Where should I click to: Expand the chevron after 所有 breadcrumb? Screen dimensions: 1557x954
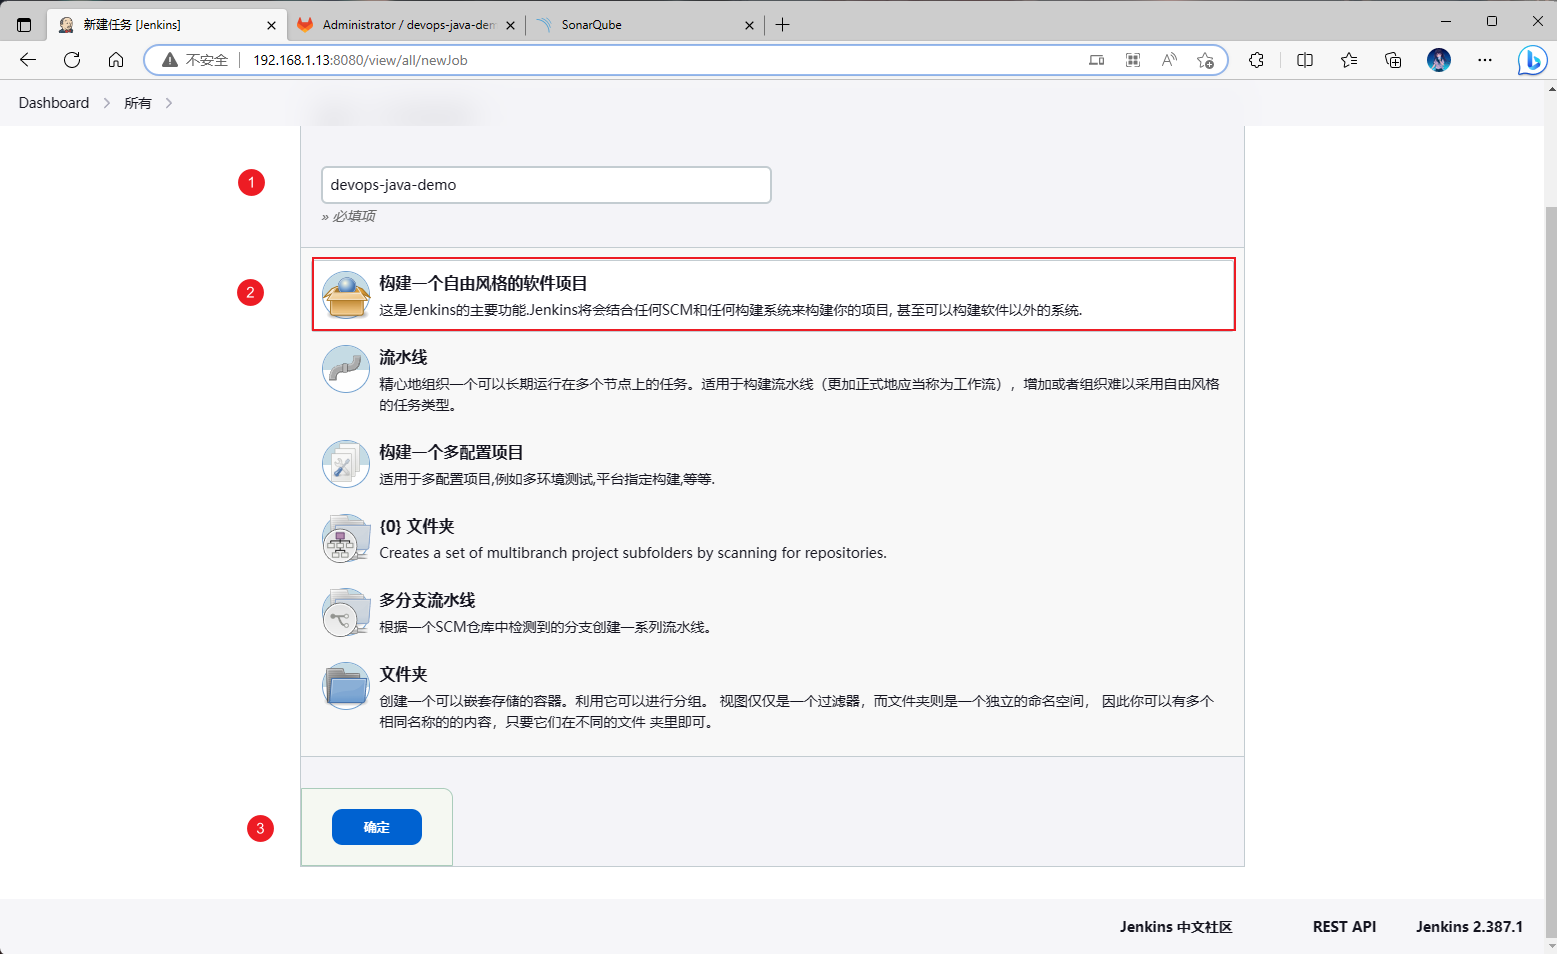pos(169,103)
